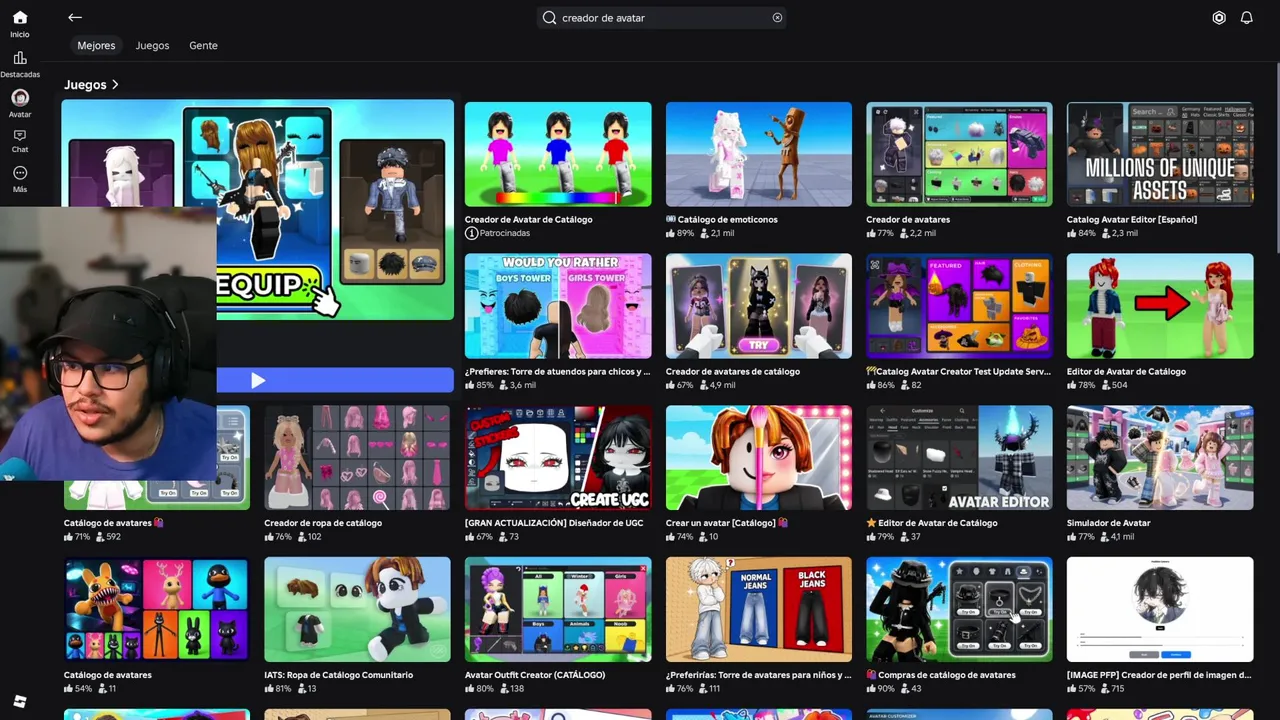Click the info icon beside Patrocinadas
This screenshot has height=720, width=1280.
pos(471,233)
